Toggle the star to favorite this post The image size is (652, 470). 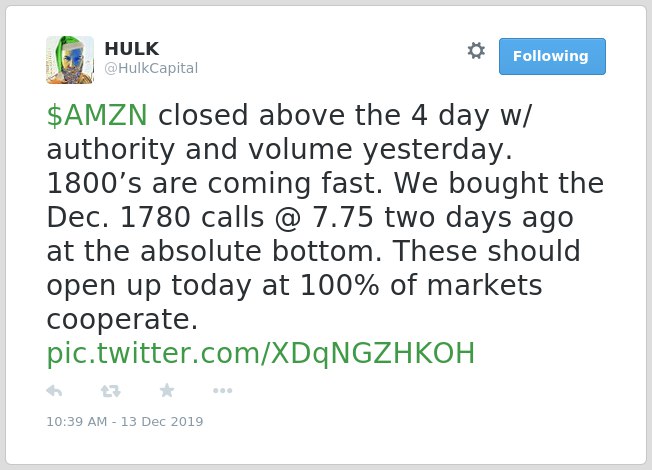tap(167, 390)
